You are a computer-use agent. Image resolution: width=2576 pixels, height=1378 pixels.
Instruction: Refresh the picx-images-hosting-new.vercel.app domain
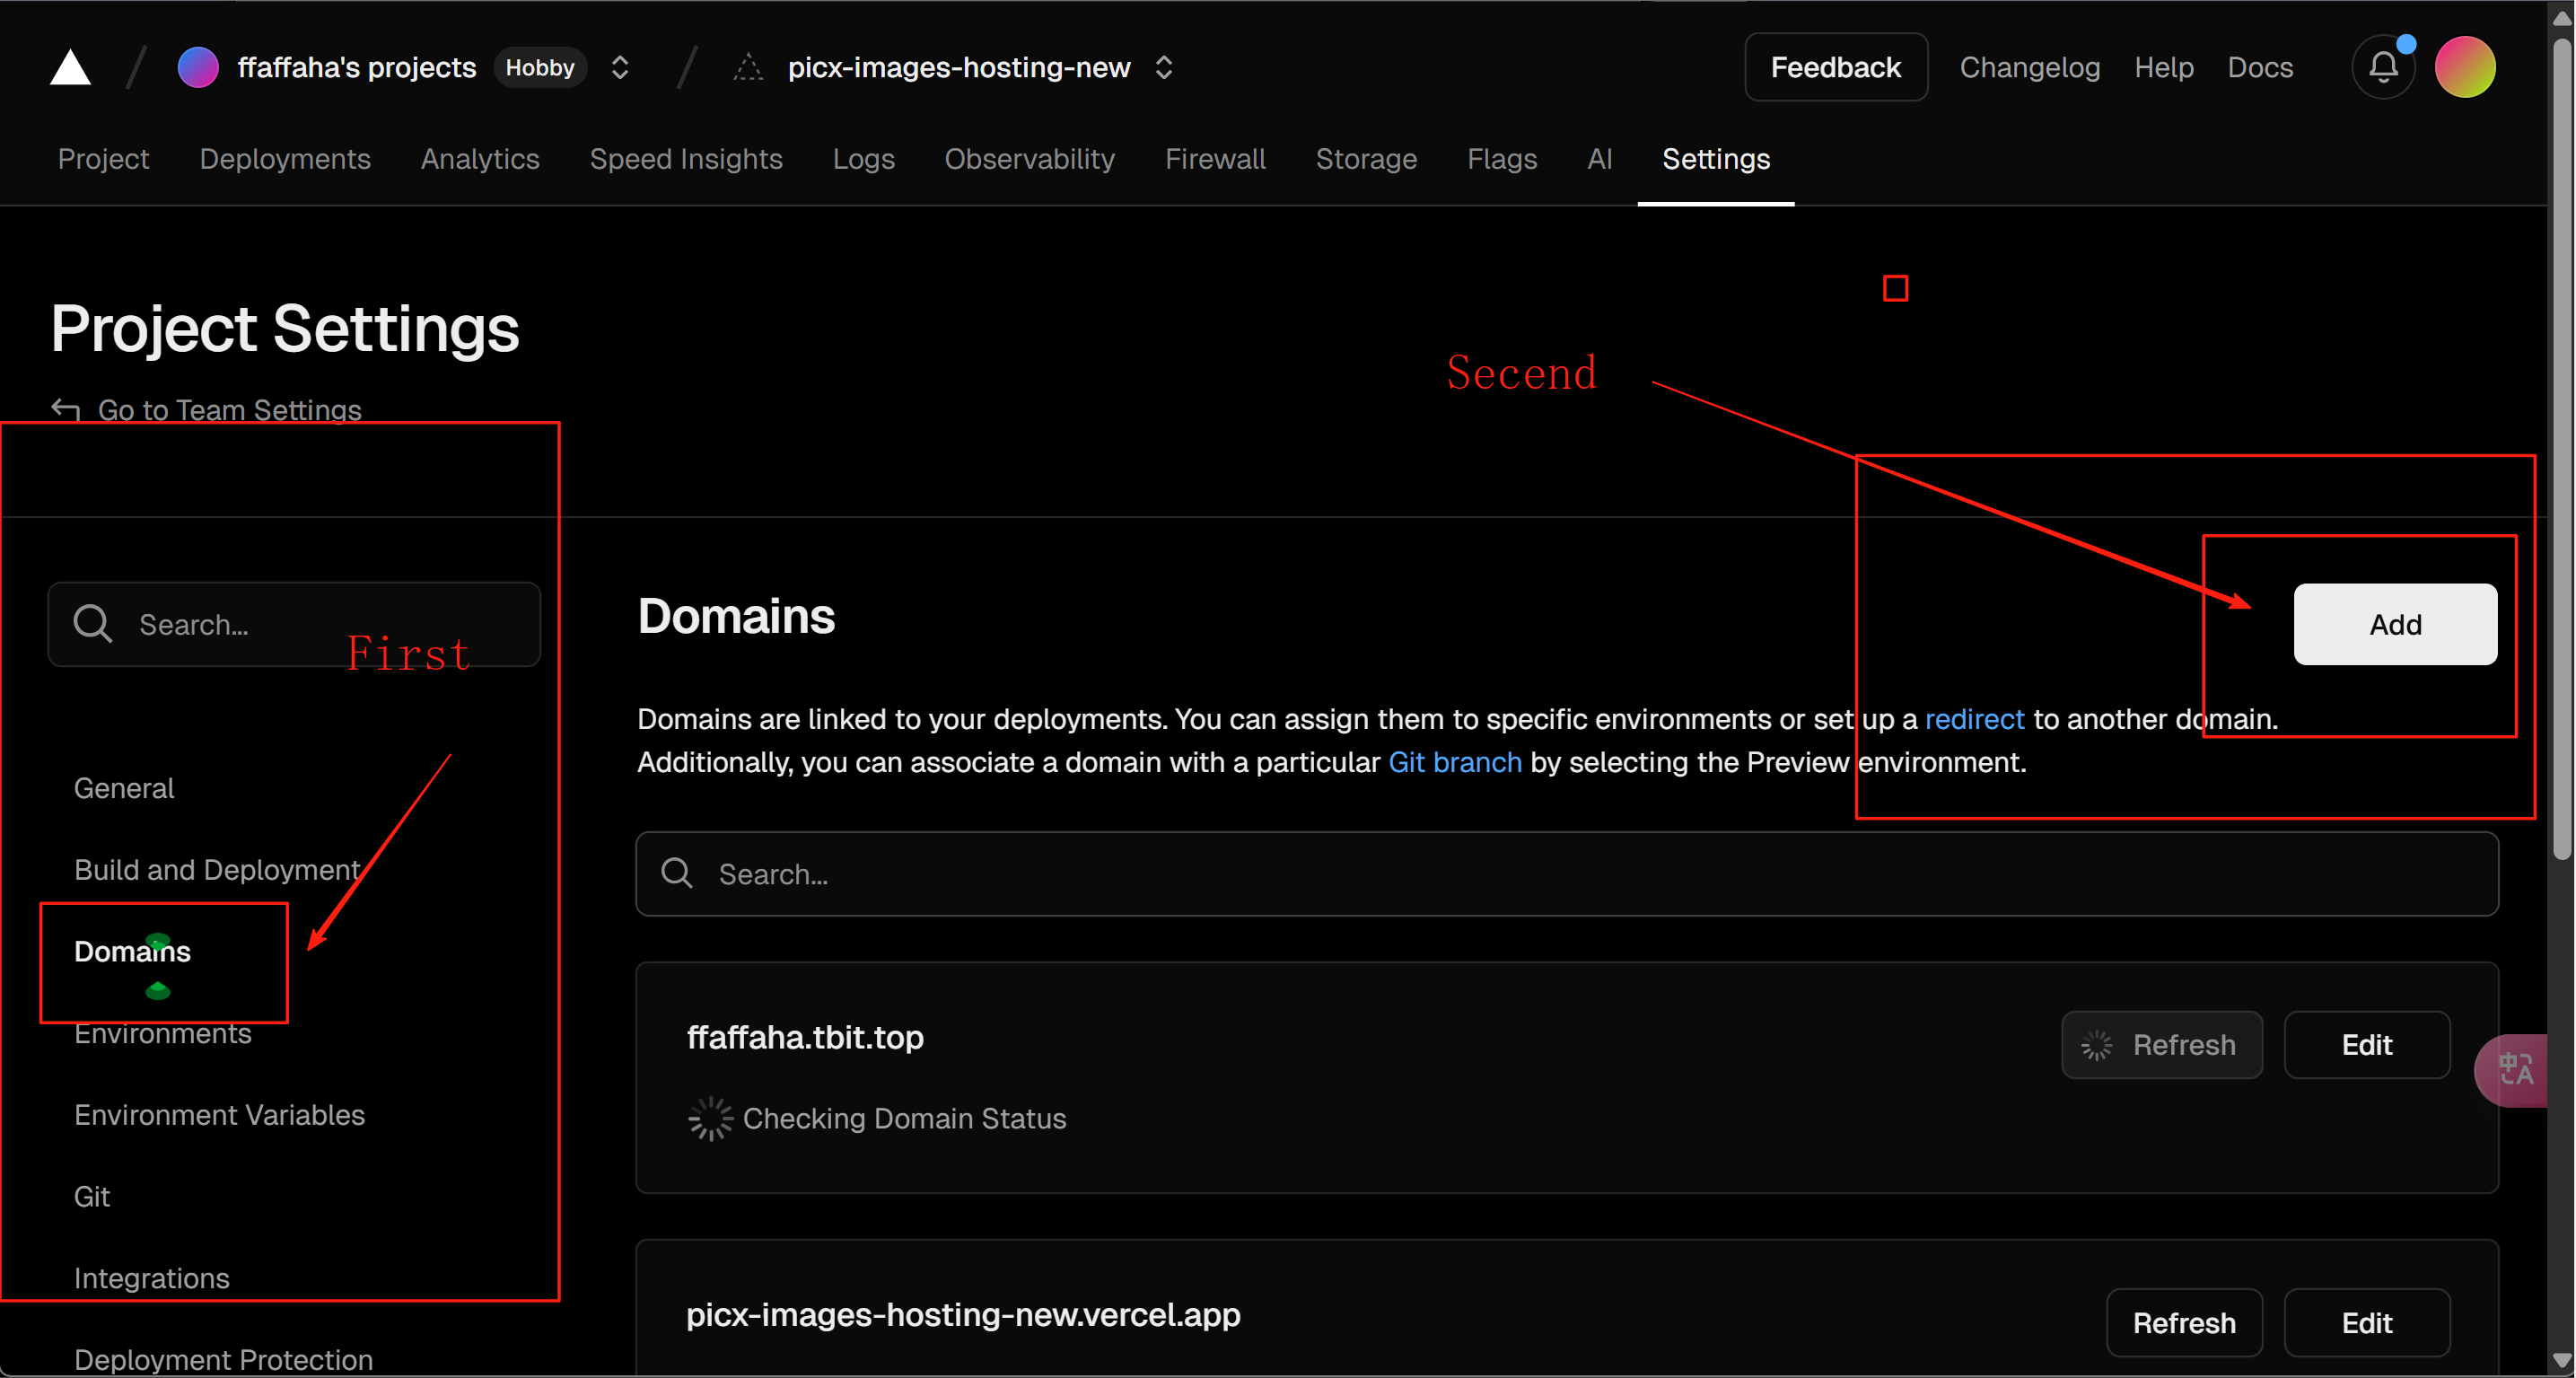[2183, 1322]
